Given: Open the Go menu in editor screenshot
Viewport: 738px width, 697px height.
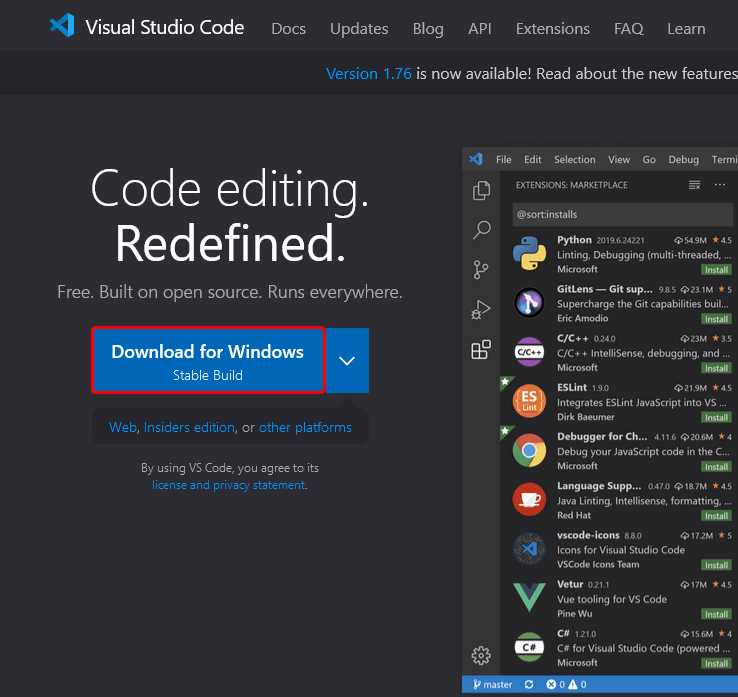Looking at the screenshot, I should click(x=649, y=160).
